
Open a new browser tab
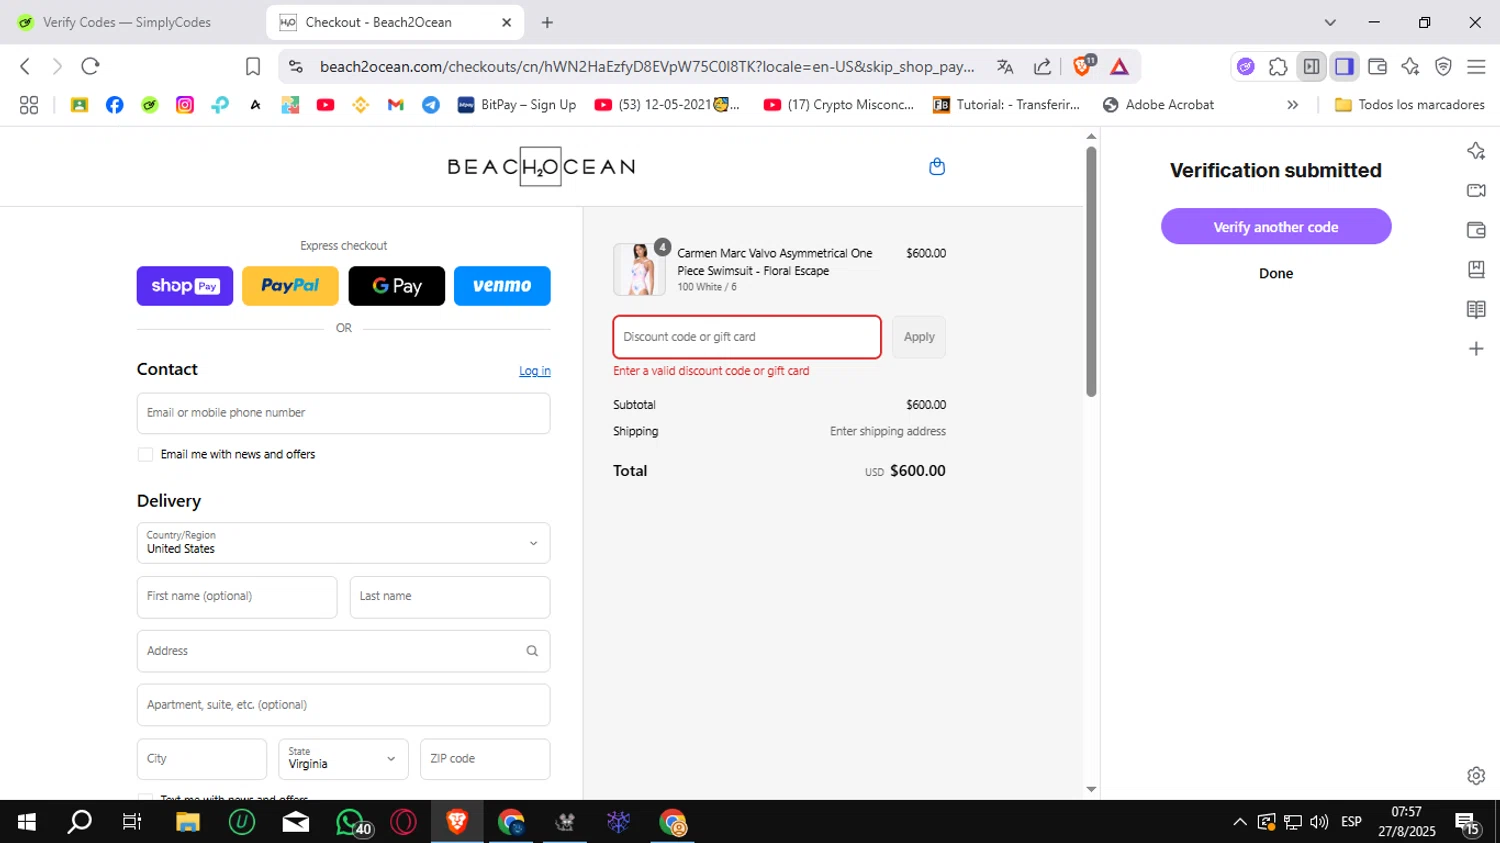[x=547, y=22]
